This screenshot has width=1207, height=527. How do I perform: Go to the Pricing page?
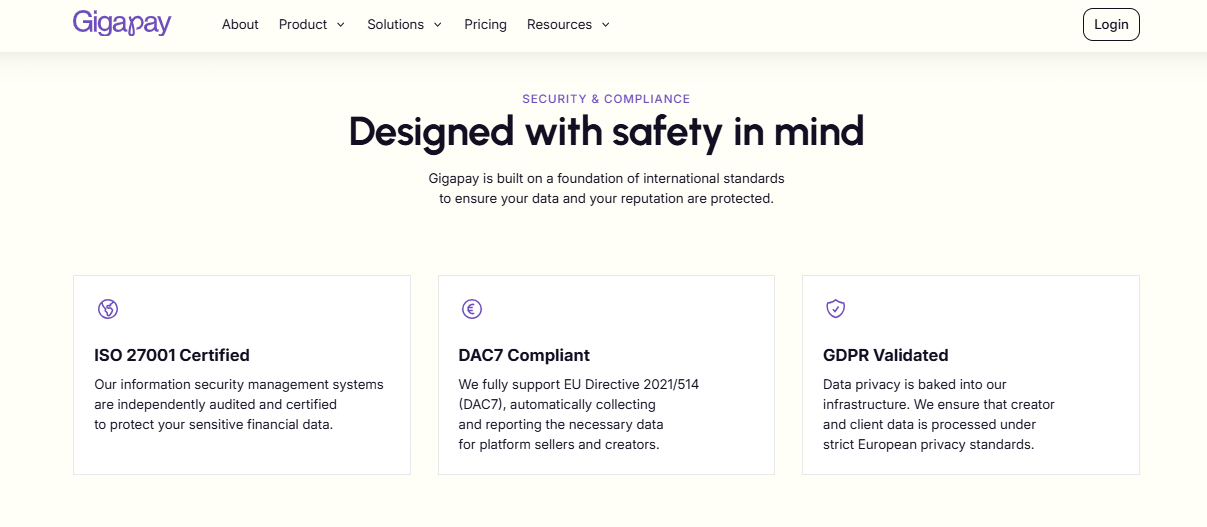(x=485, y=24)
